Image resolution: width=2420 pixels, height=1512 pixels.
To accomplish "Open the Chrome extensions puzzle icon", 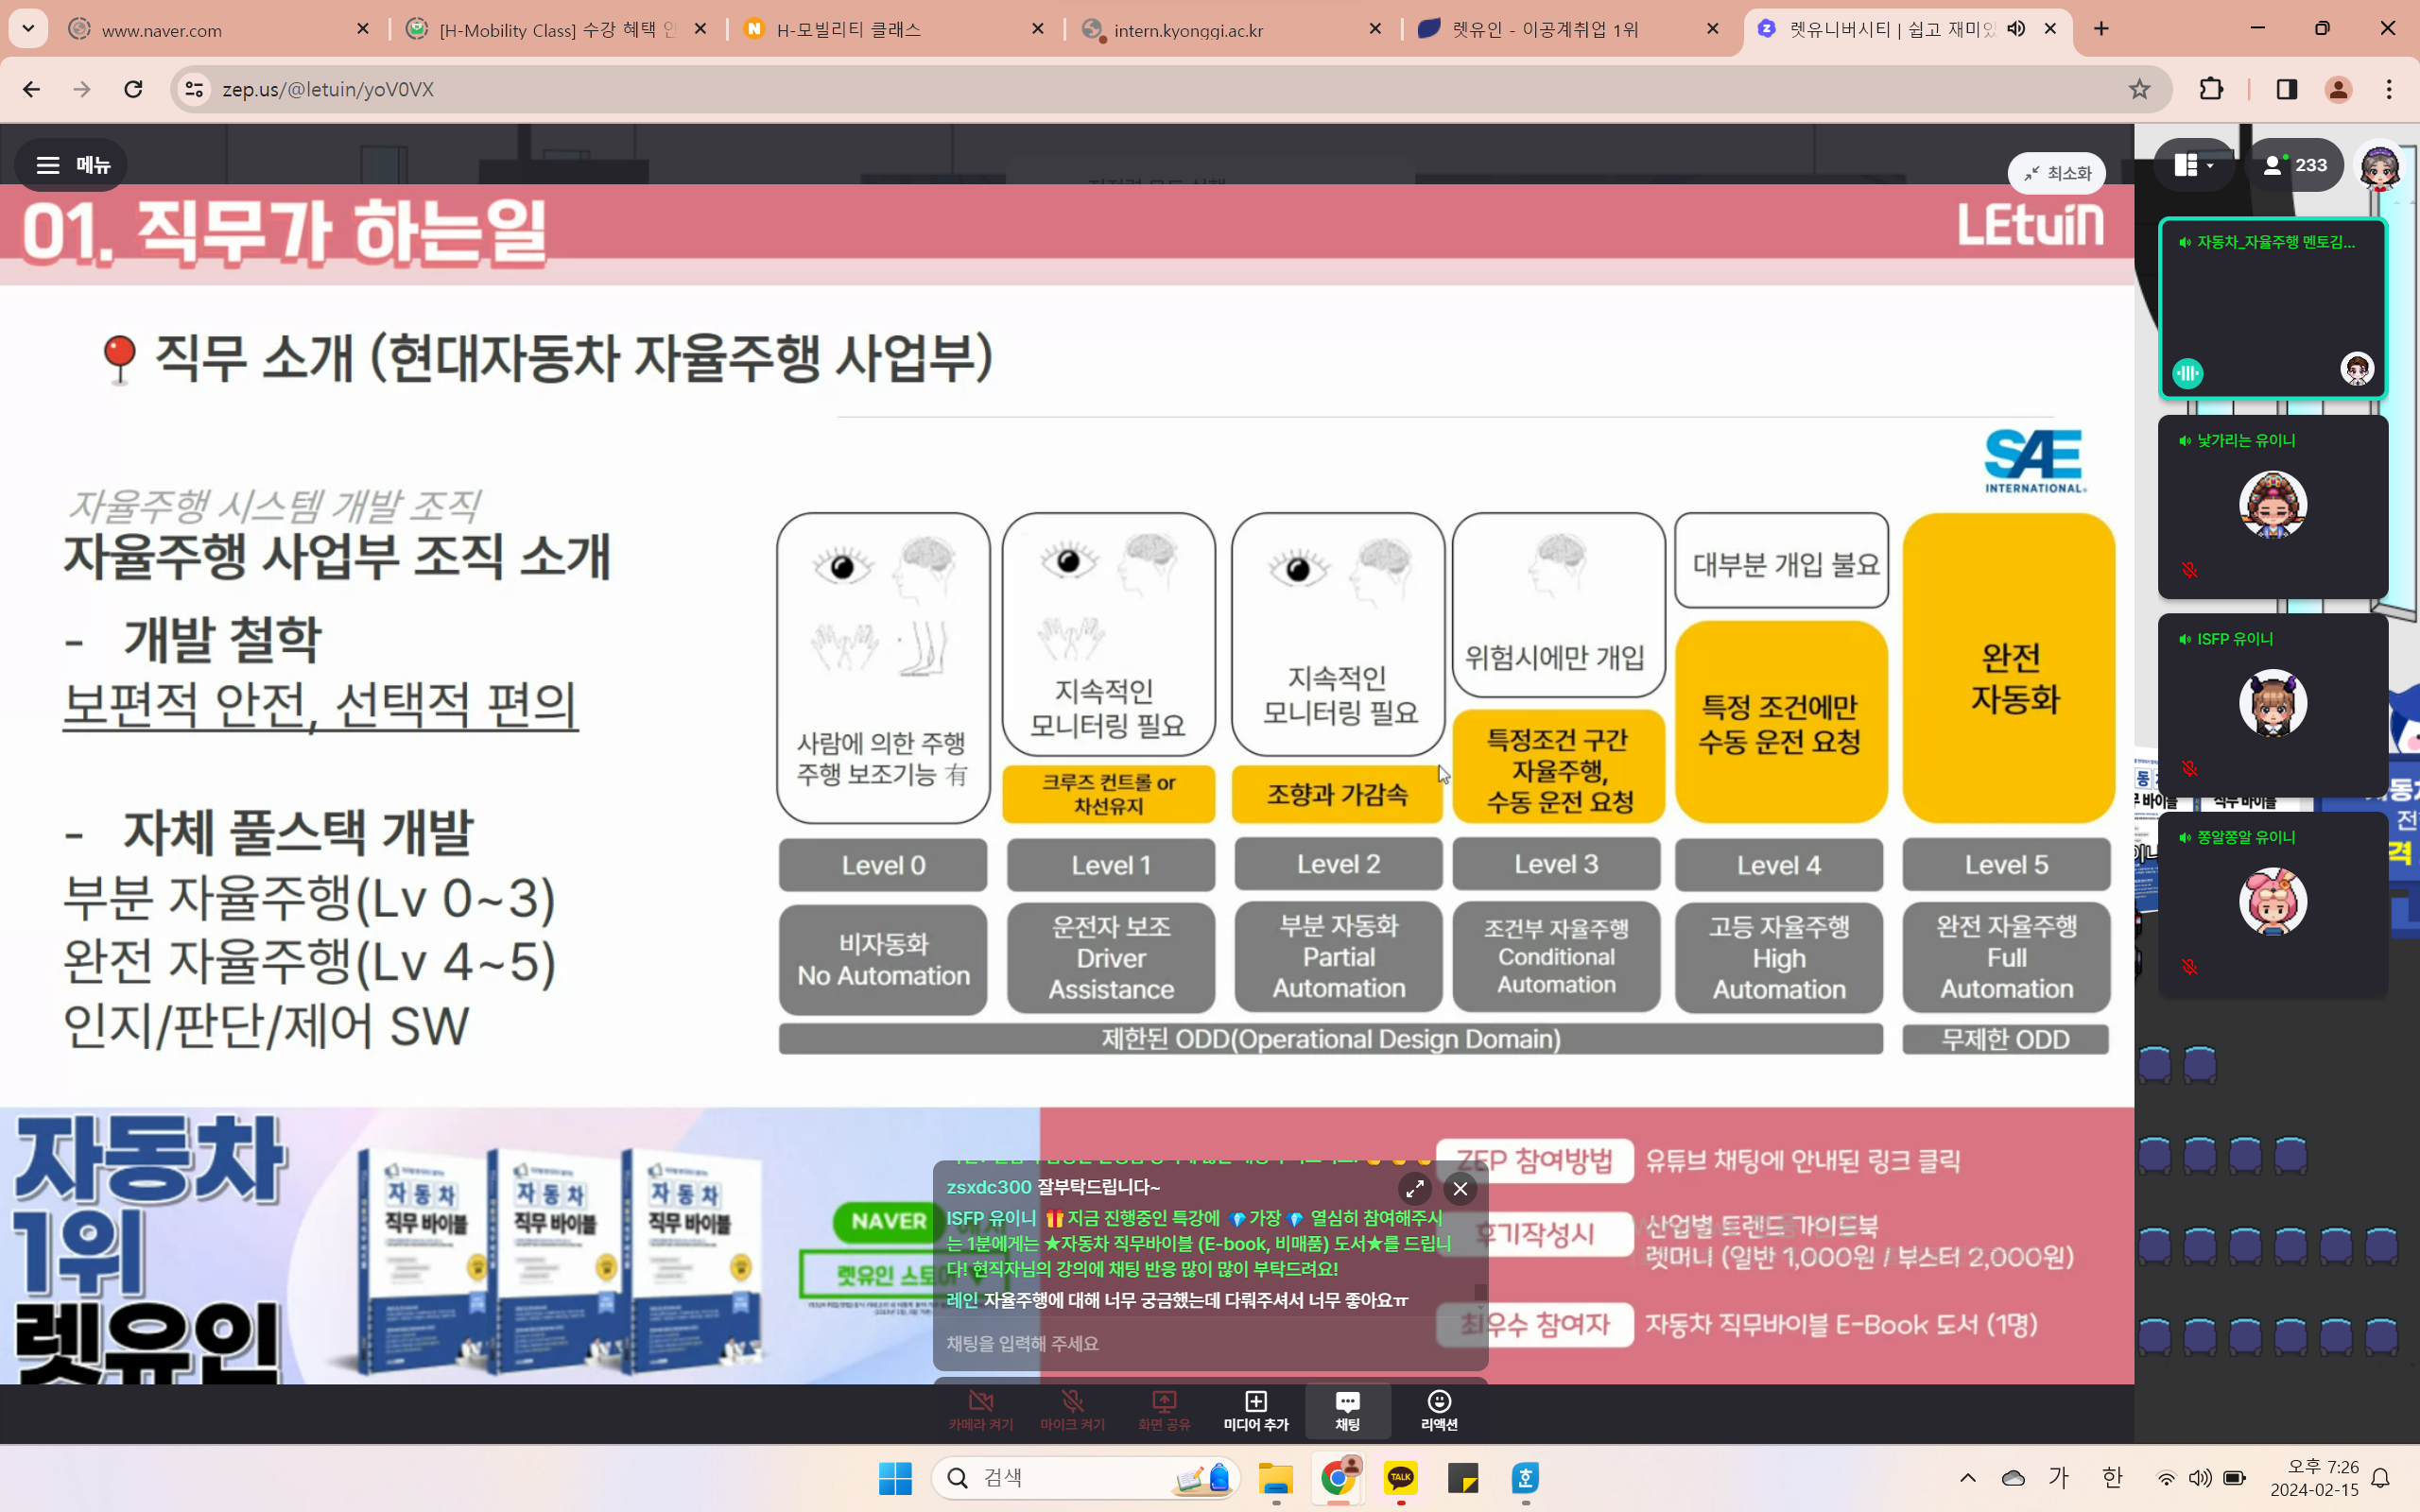I will (2211, 89).
